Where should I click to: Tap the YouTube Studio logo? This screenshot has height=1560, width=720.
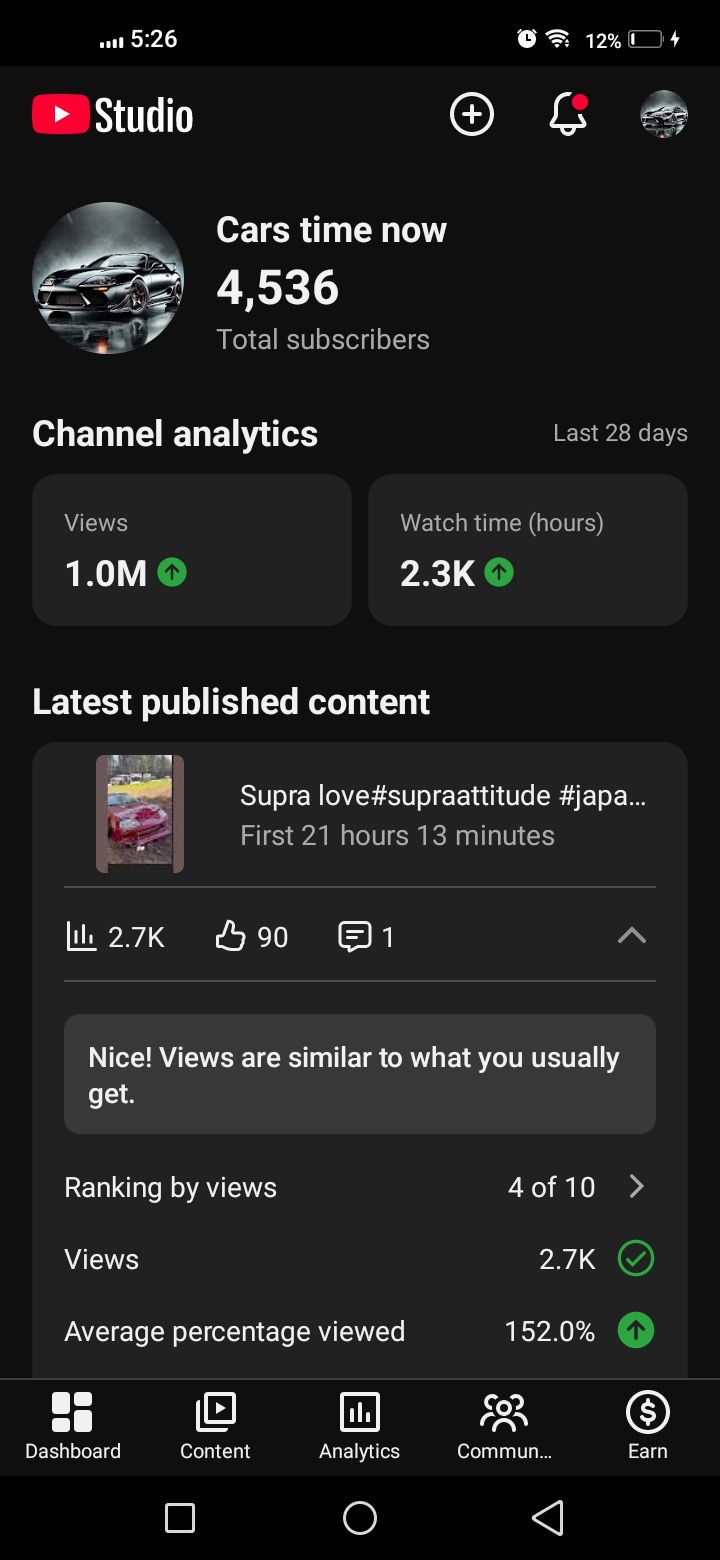tap(112, 115)
